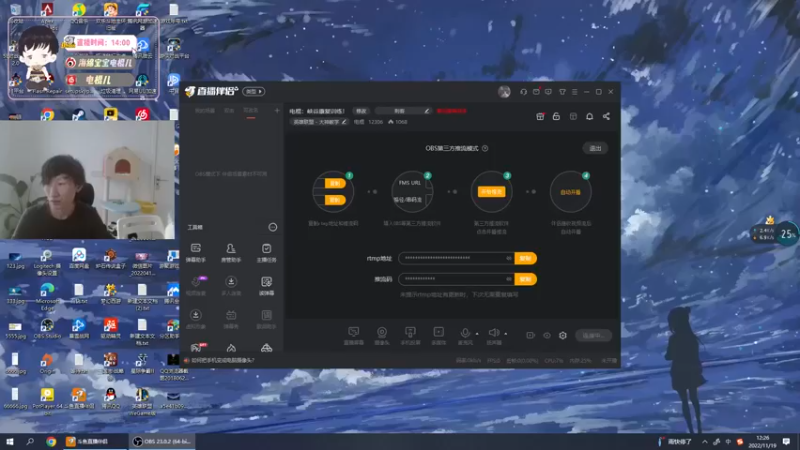Click the 弹幕秀 tool icon
This screenshot has height=450, width=800.
pos(231,319)
